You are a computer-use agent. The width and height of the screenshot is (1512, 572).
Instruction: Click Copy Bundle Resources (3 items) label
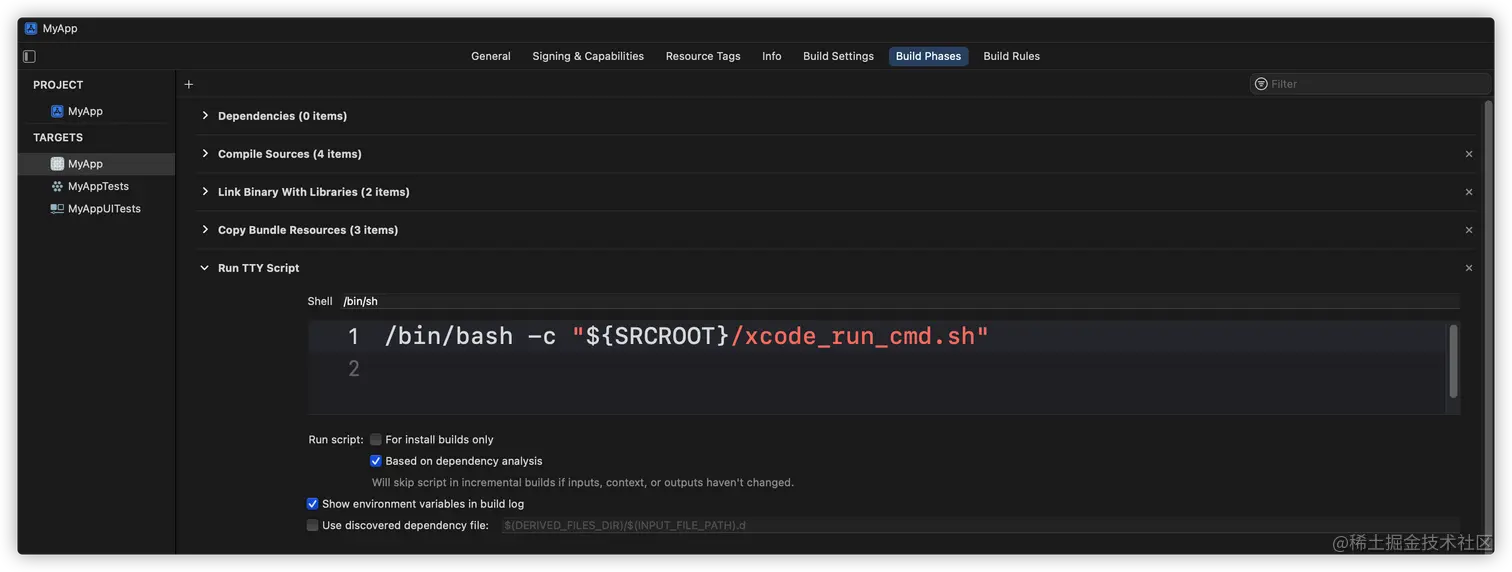pos(308,230)
